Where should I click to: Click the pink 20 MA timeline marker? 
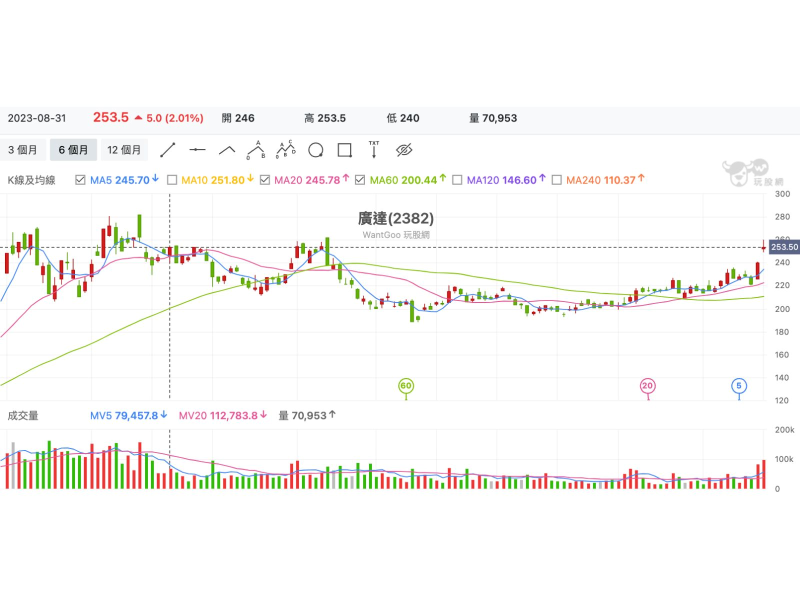[647, 386]
